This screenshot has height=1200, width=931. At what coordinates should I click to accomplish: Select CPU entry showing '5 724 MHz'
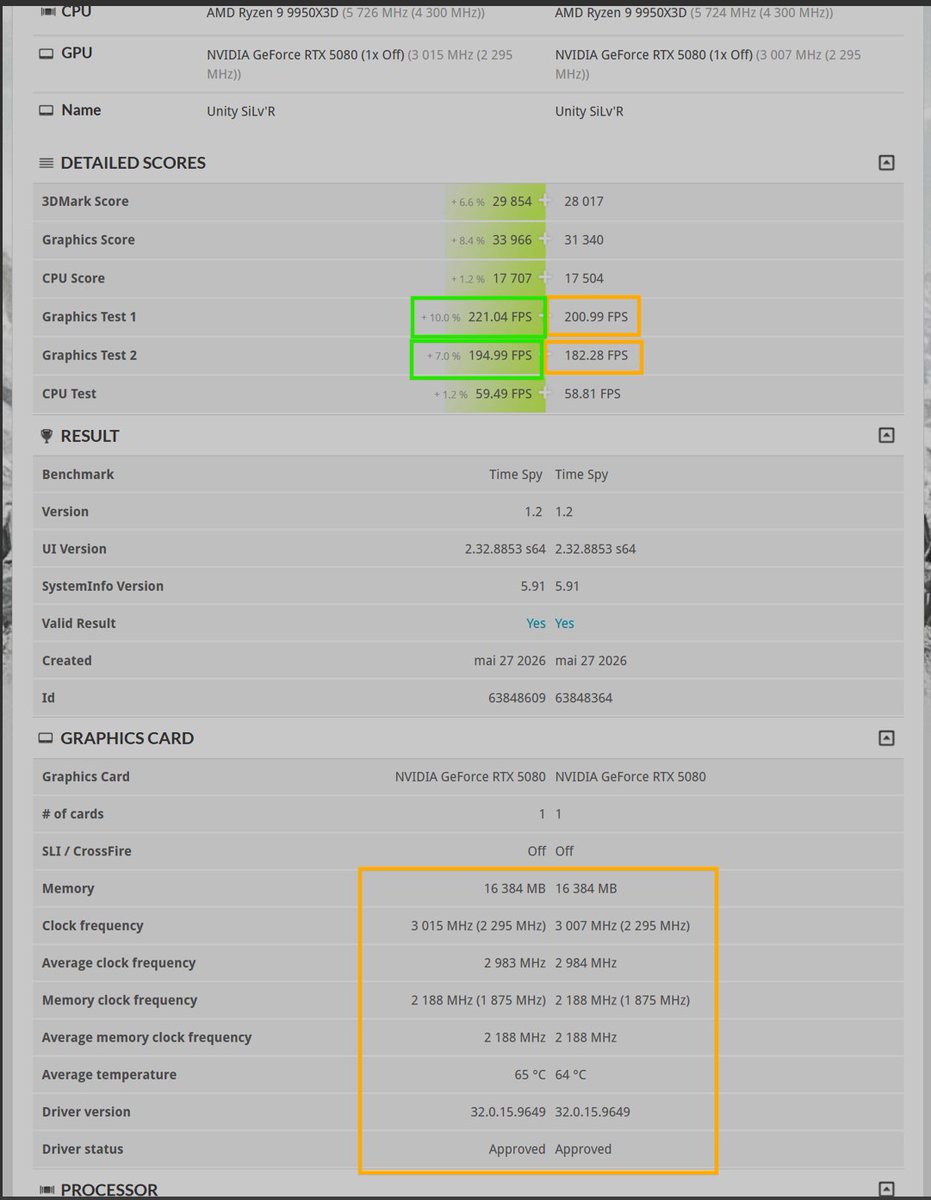tap(694, 13)
